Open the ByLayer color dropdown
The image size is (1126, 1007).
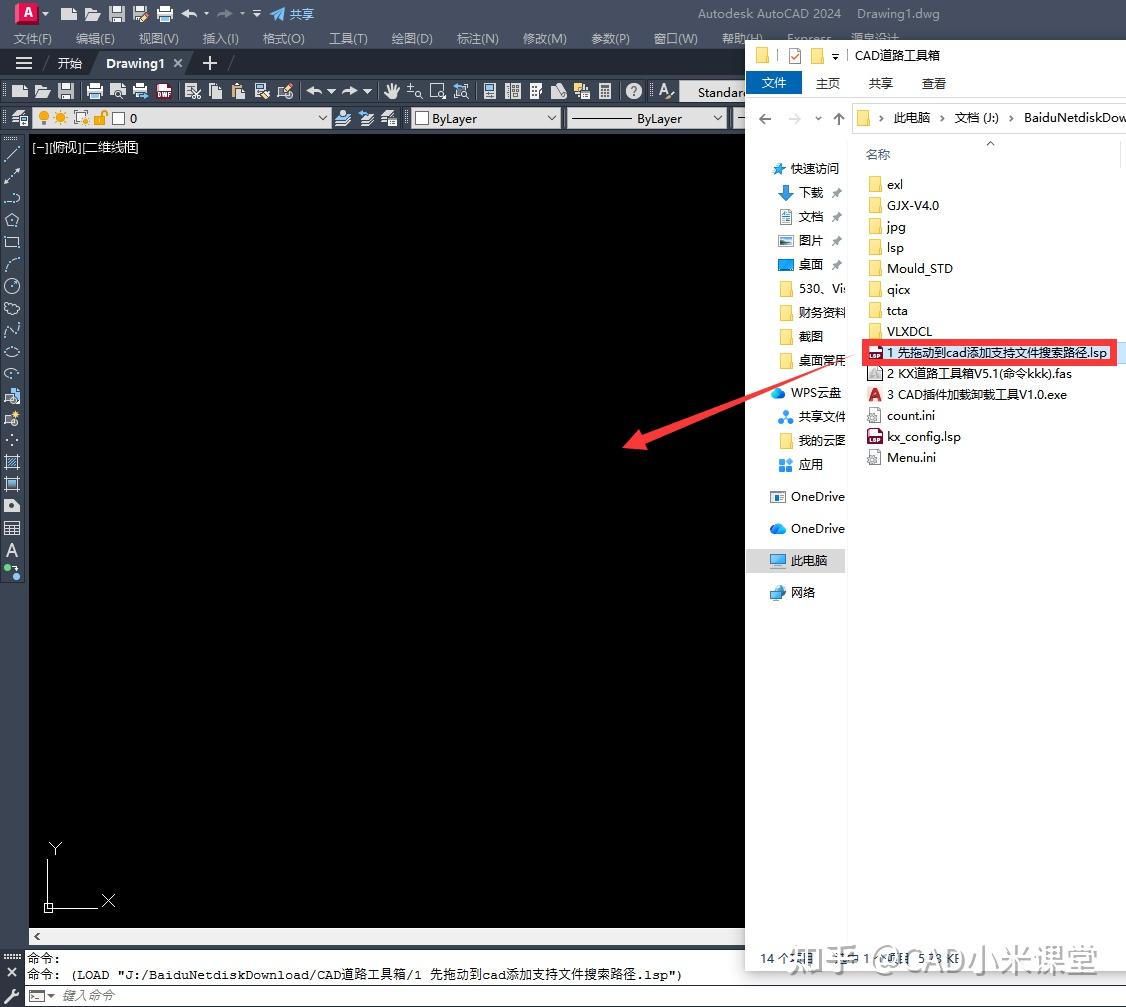coord(486,118)
